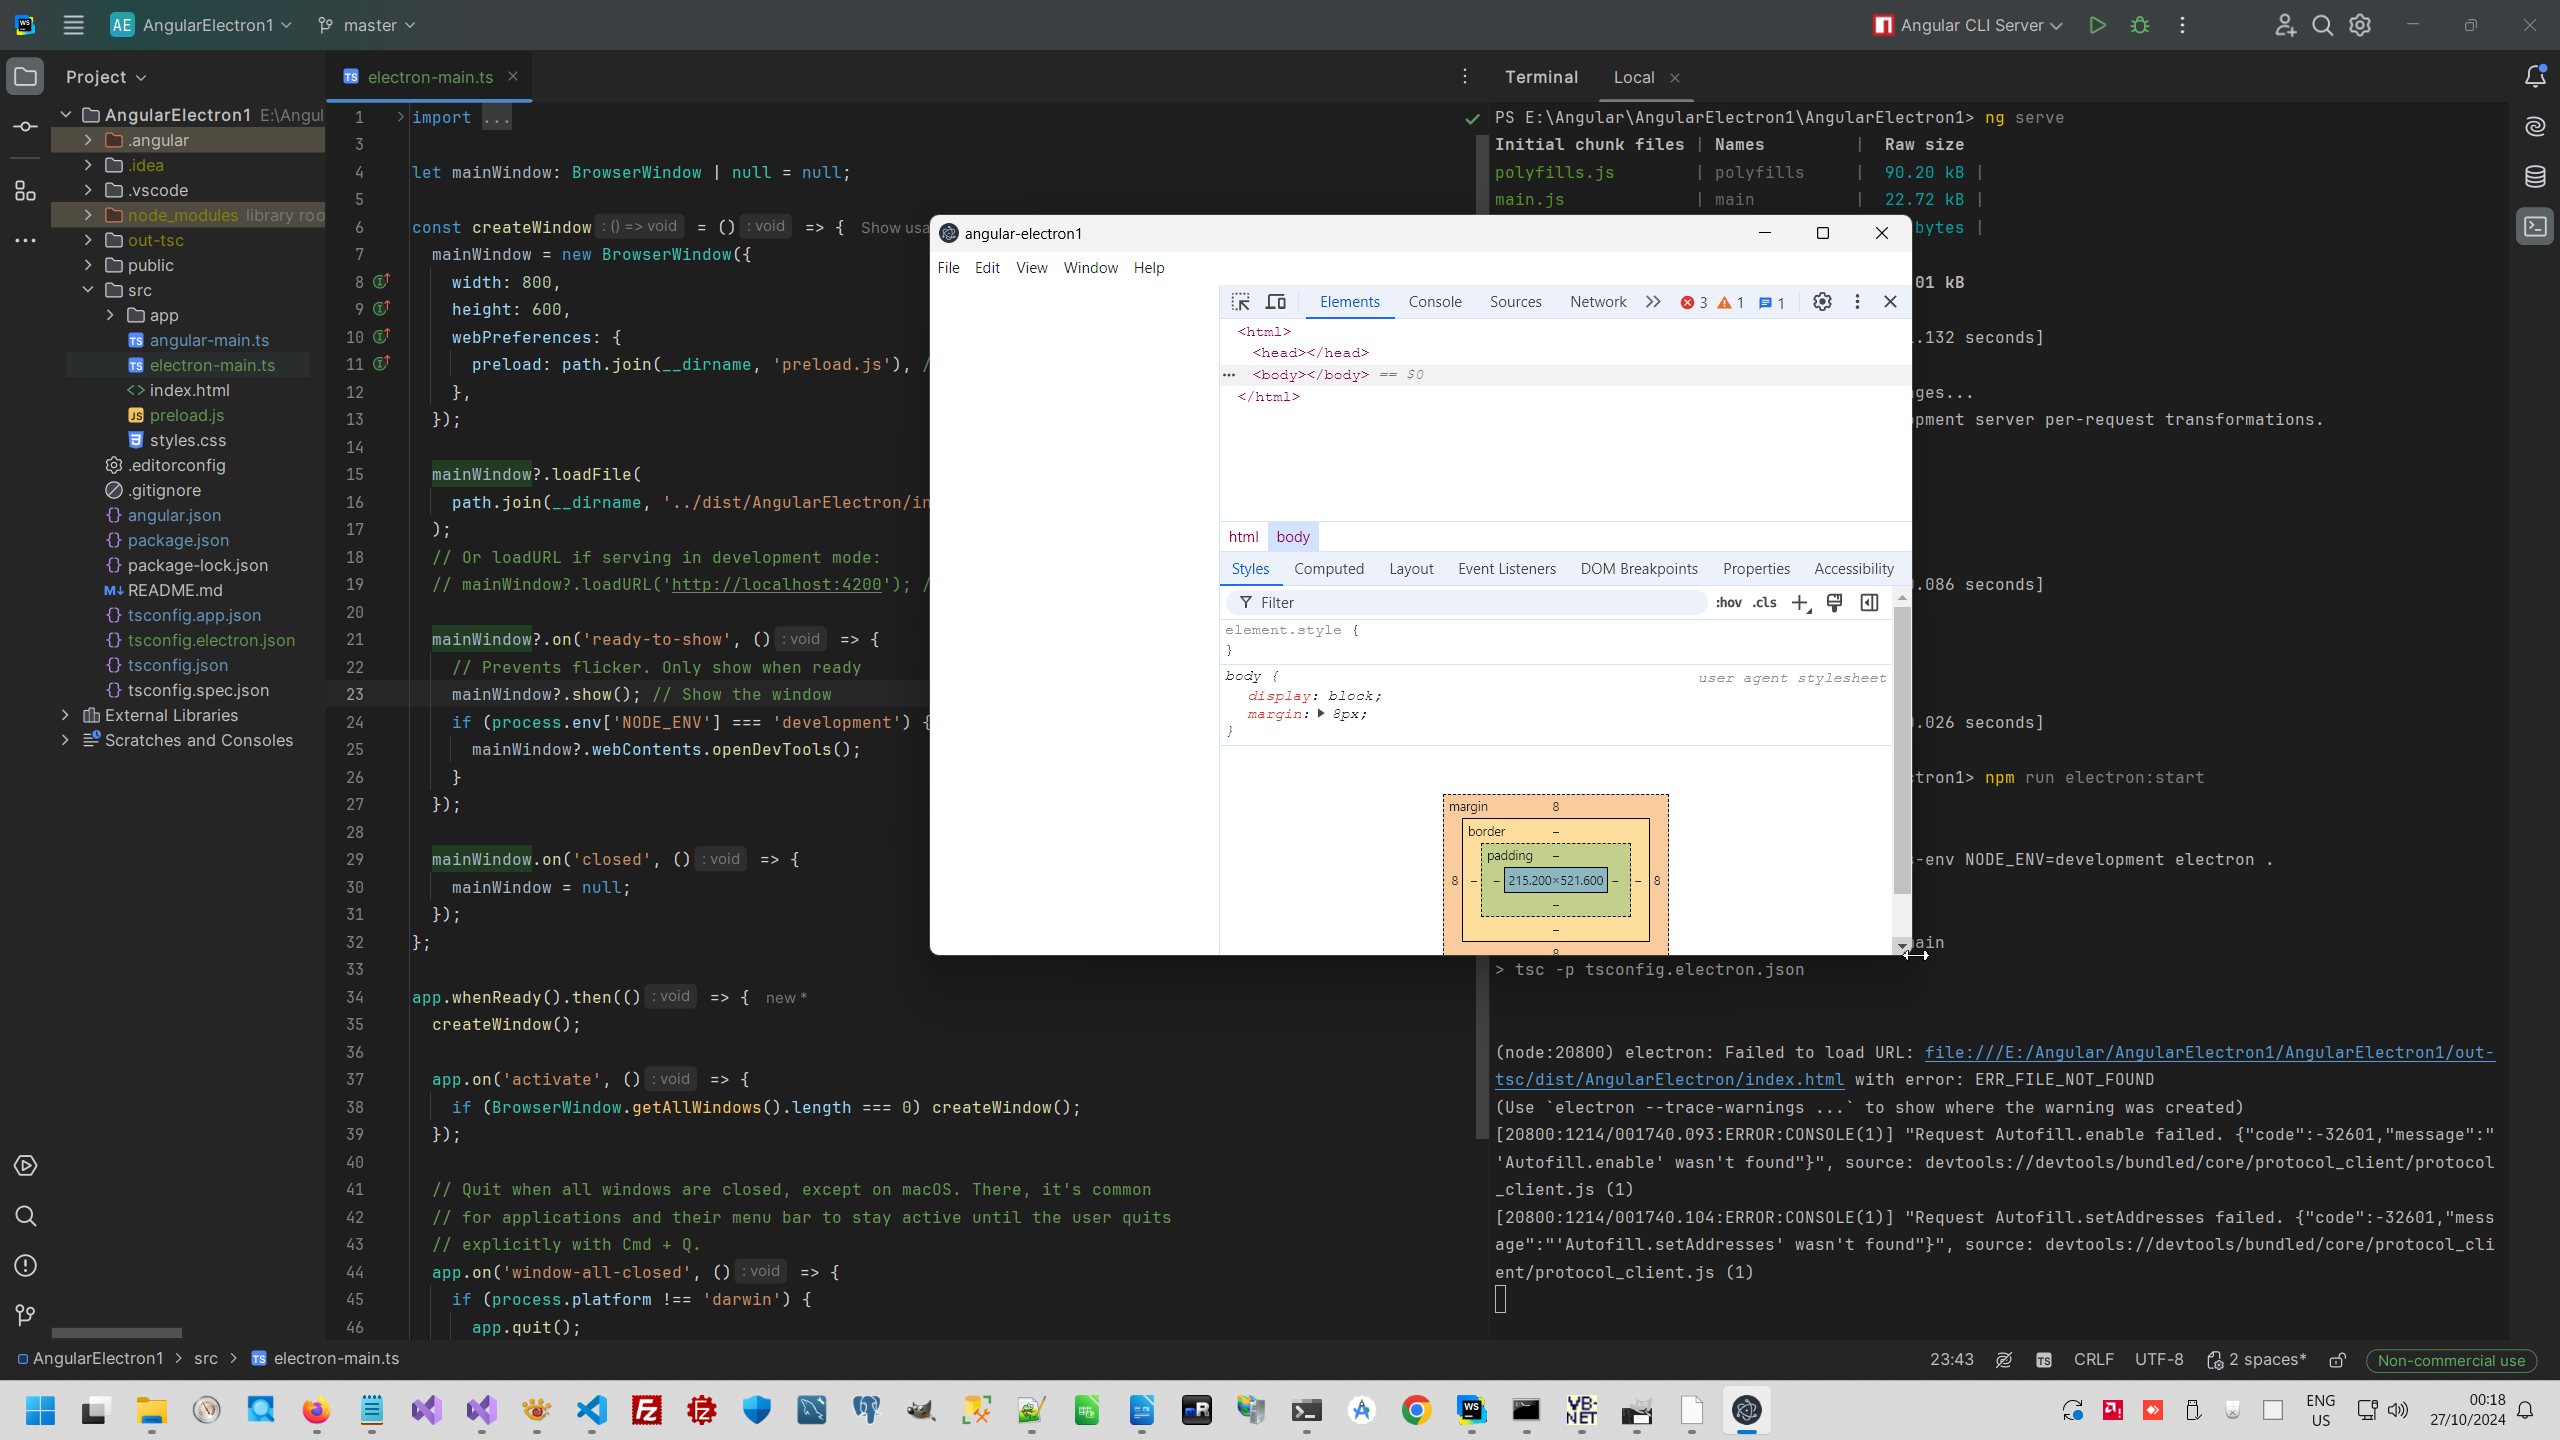Run the Angular CLI Server with the green play button
Viewport: 2560px width, 1440px height.
click(x=2097, y=25)
